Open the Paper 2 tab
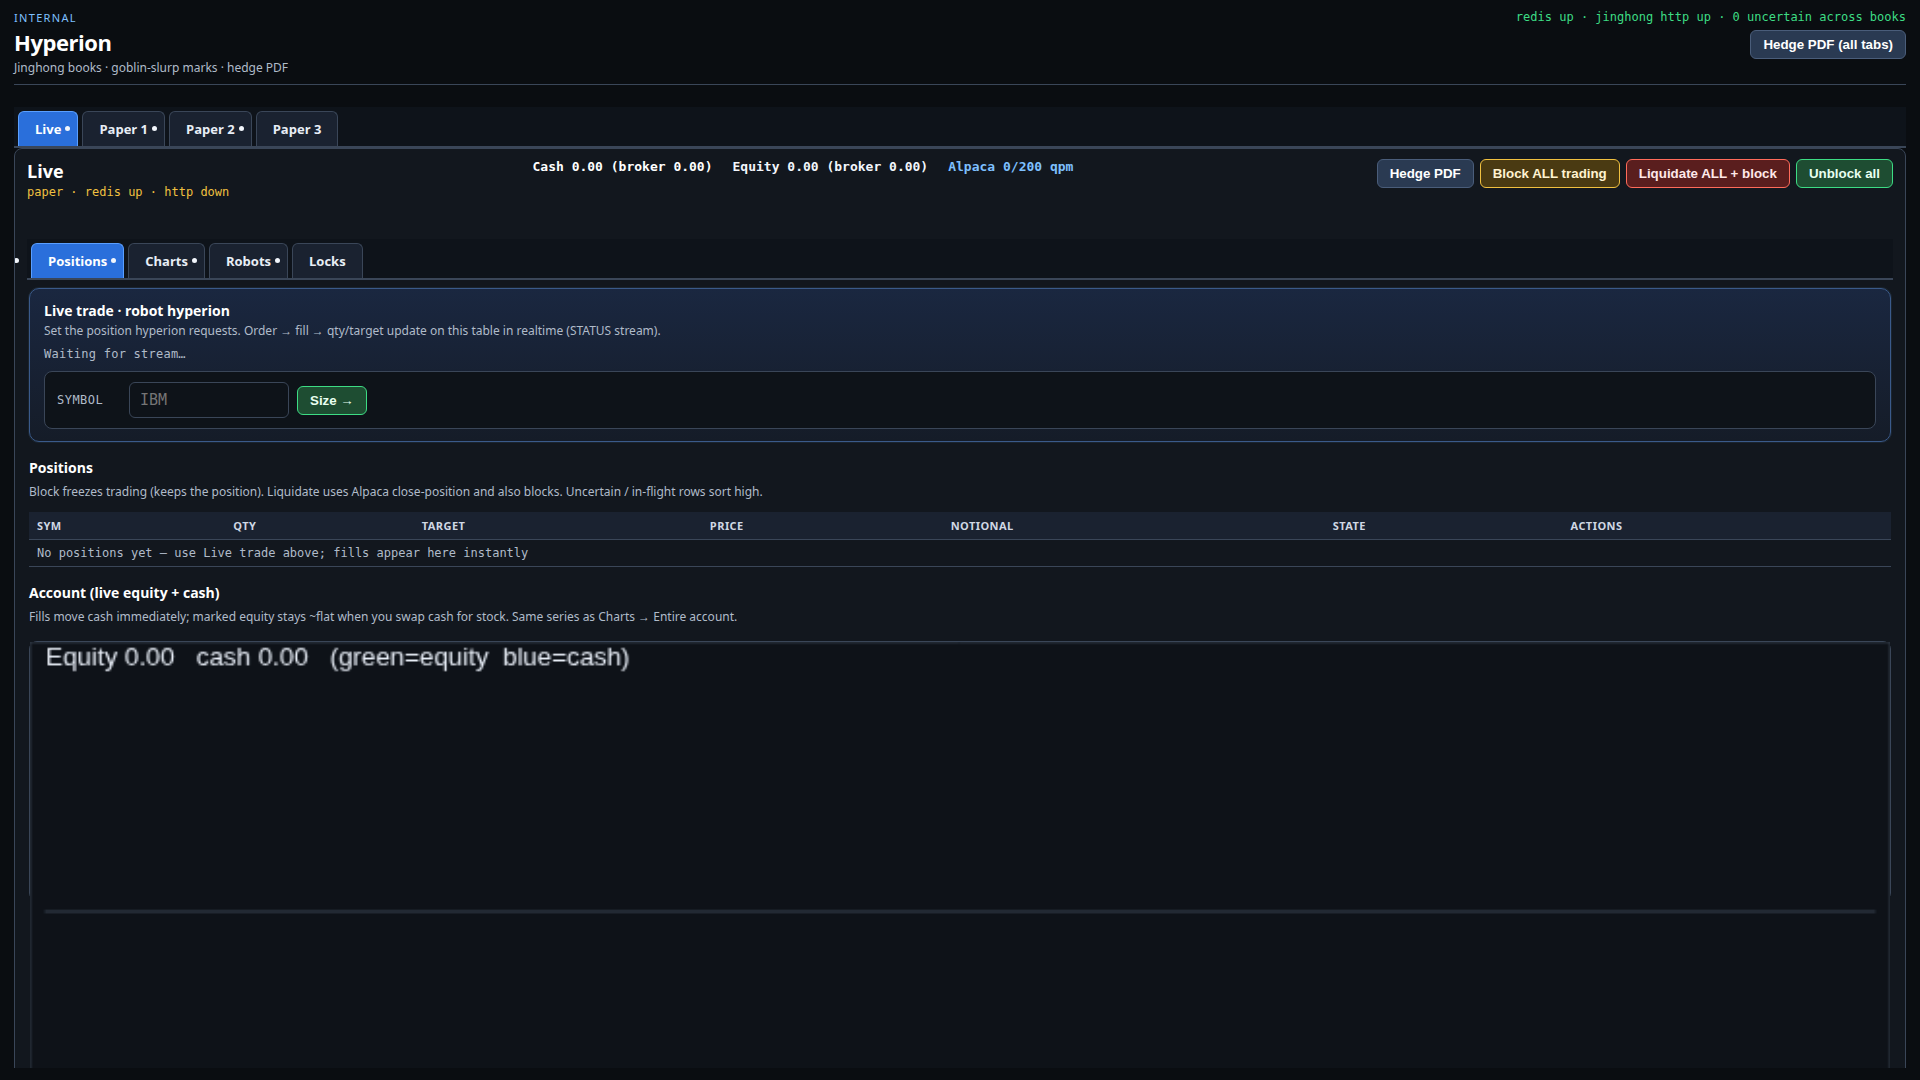1920x1080 pixels. (x=211, y=129)
